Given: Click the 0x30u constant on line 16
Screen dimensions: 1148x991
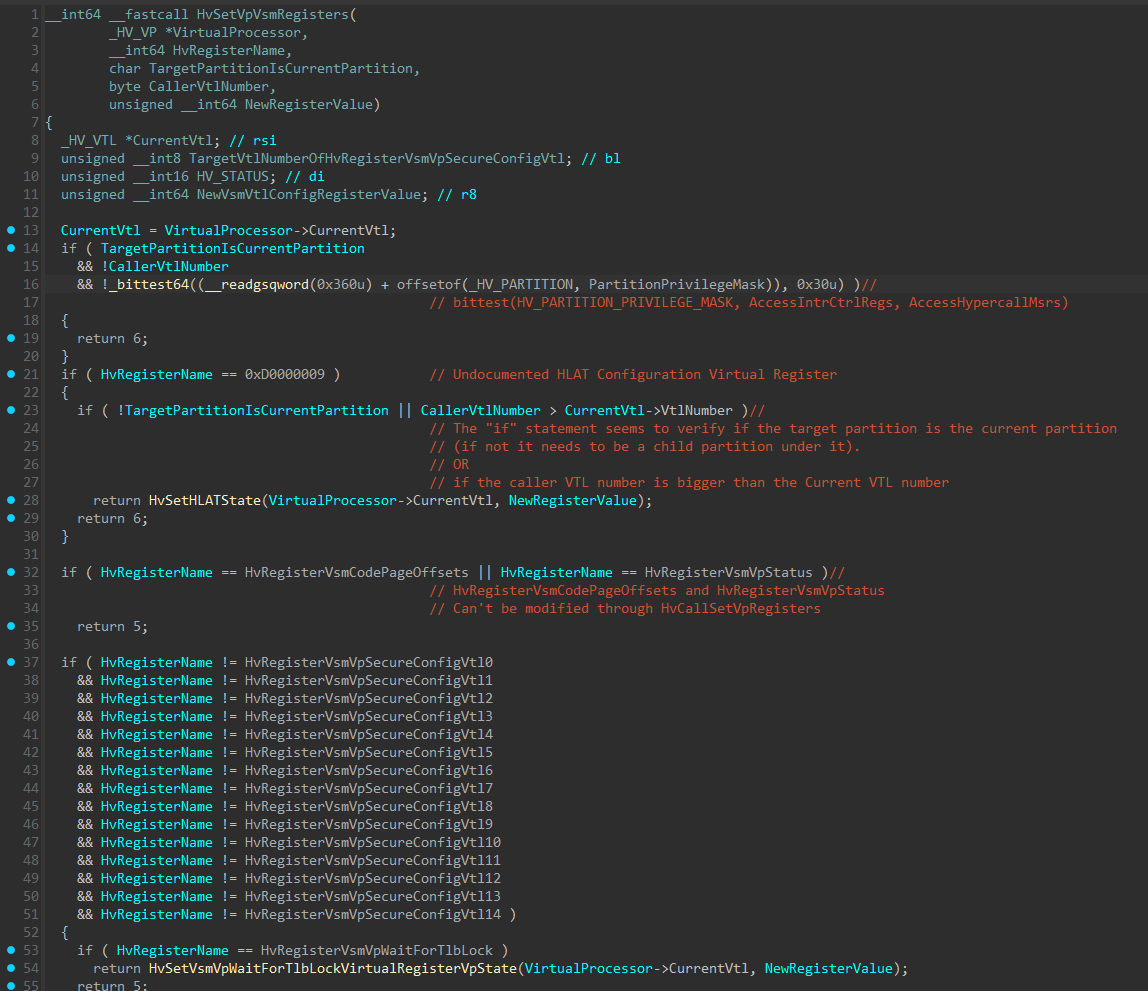Looking at the screenshot, I should [816, 285].
